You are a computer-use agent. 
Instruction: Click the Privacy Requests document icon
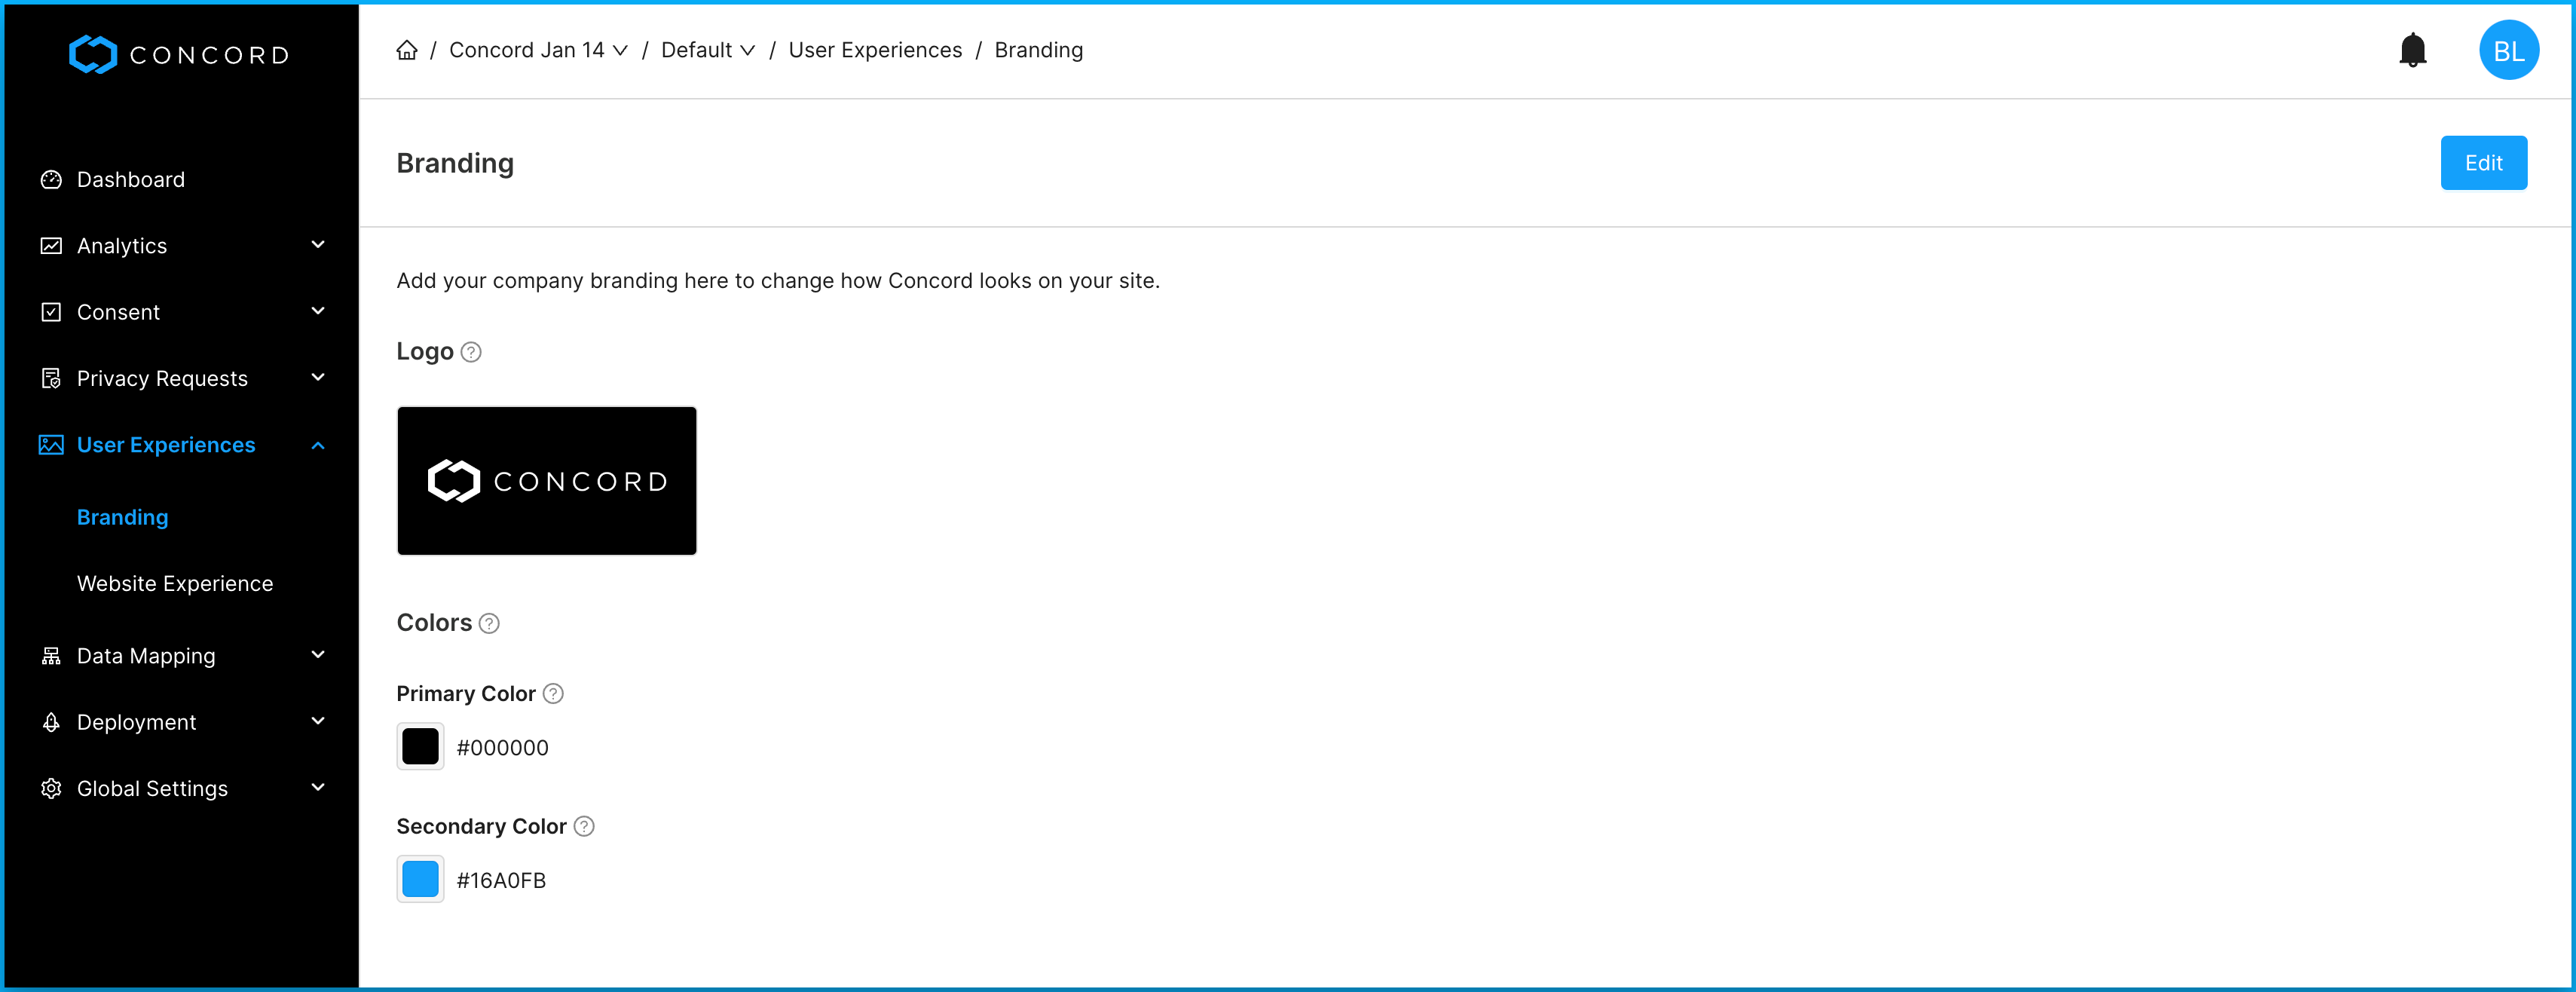click(51, 378)
